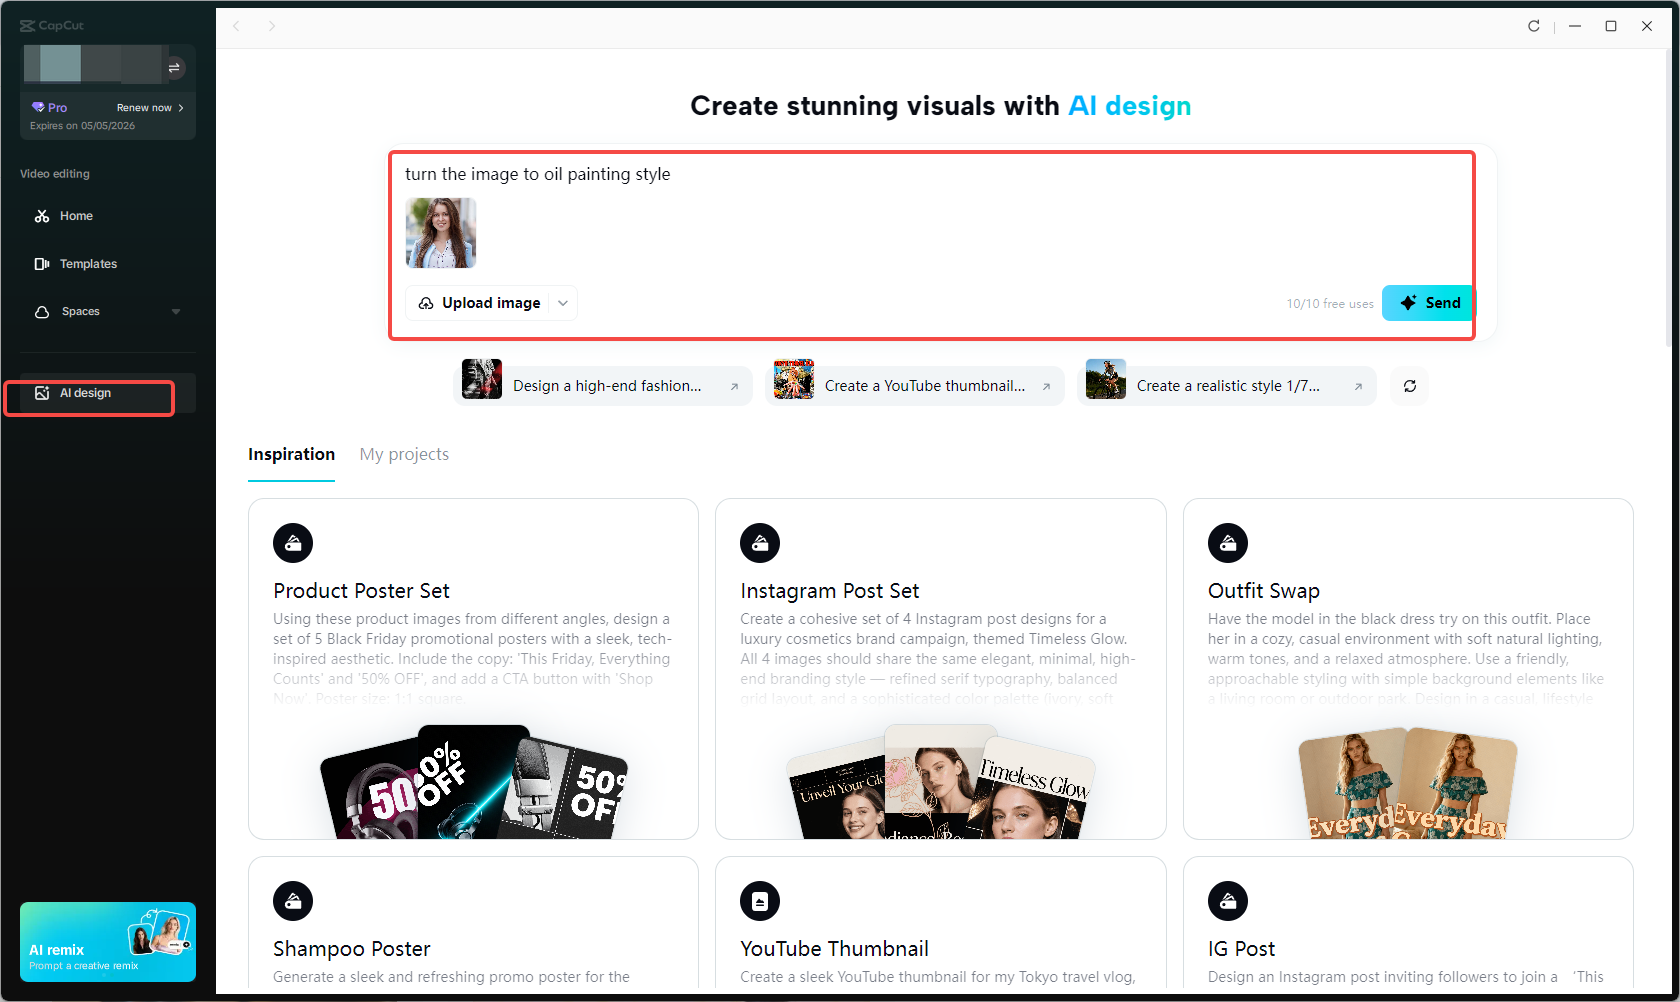The height and width of the screenshot is (1002, 1680).
Task: Click the Upload image button
Action: pos(491,303)
